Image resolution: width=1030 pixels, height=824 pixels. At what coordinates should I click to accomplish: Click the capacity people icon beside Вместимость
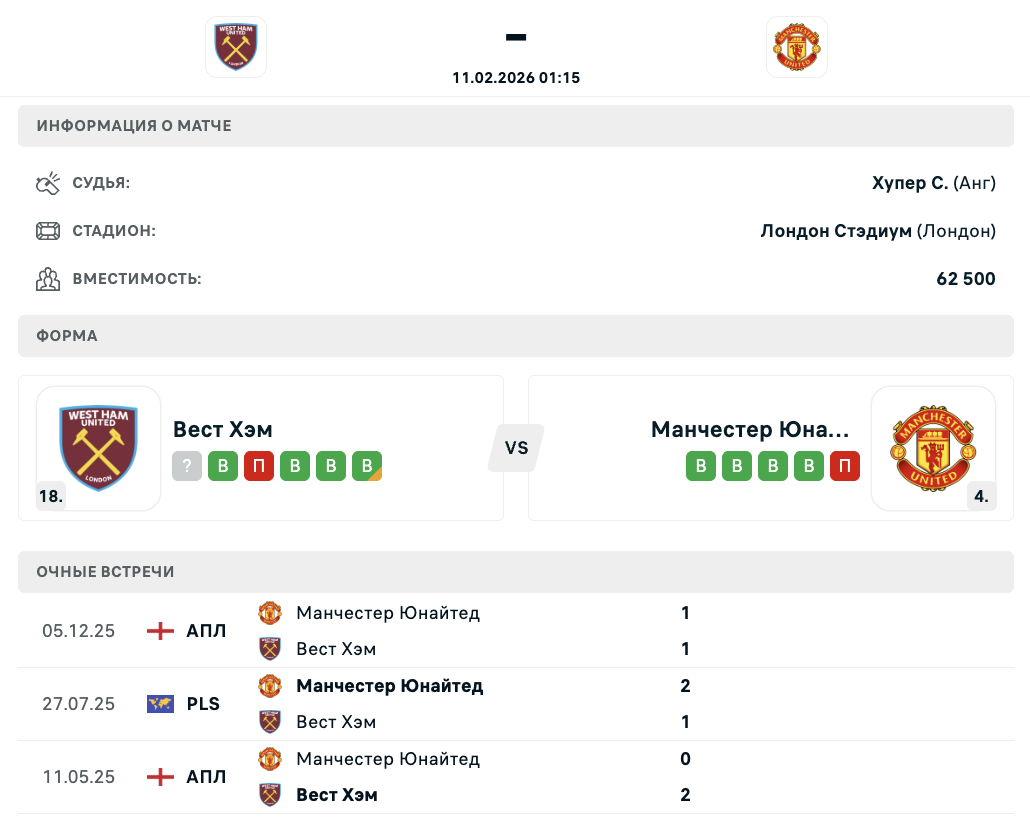tap(48, 279)
